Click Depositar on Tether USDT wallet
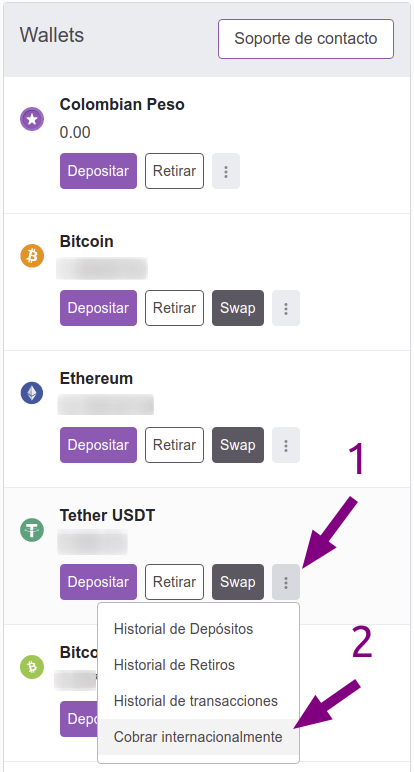The height and width of the screenshot is (772, 414). click(x=98, y=582)
